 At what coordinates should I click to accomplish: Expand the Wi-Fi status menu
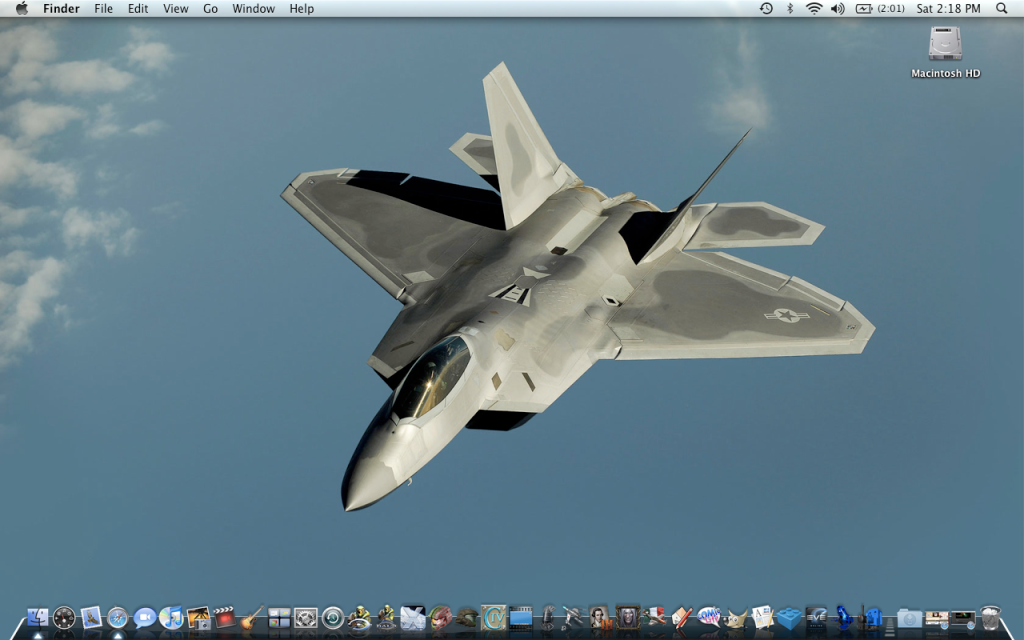(x=814, y=8)
